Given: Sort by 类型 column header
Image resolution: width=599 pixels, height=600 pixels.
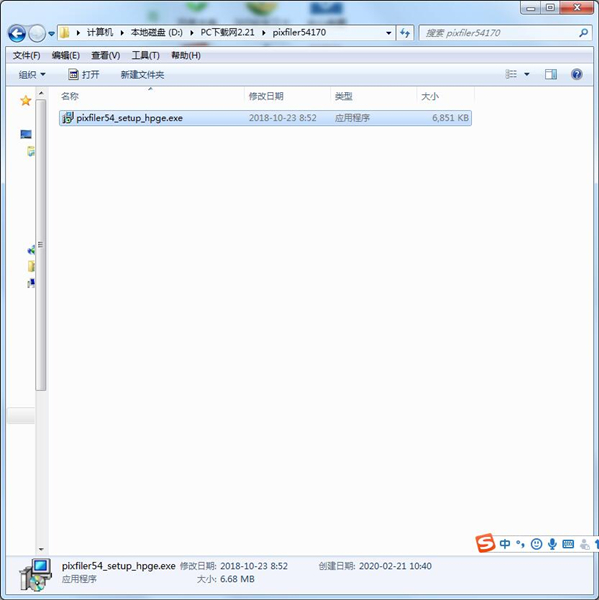Looking at the screenshot, I should coord(373,96).
